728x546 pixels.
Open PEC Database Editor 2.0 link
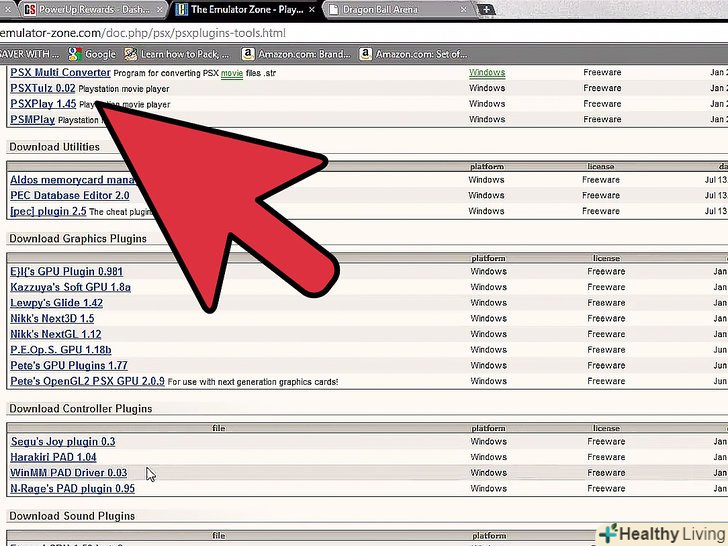click(70, 195)
